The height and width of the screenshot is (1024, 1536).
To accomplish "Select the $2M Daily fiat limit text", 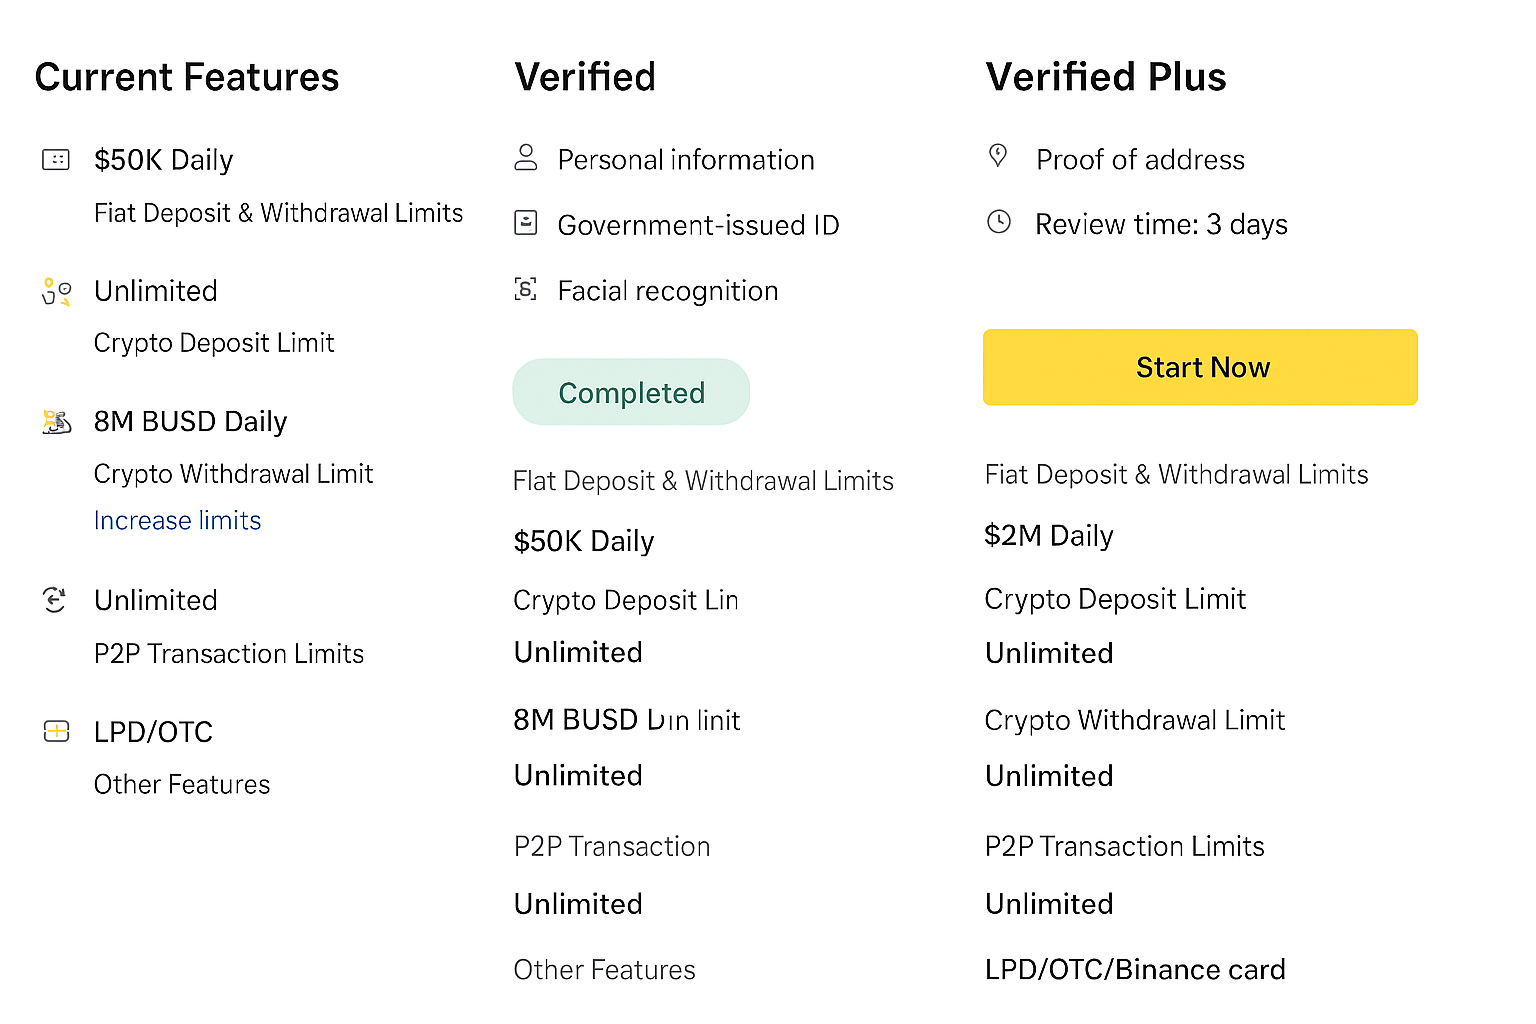I will (1048, 535).
